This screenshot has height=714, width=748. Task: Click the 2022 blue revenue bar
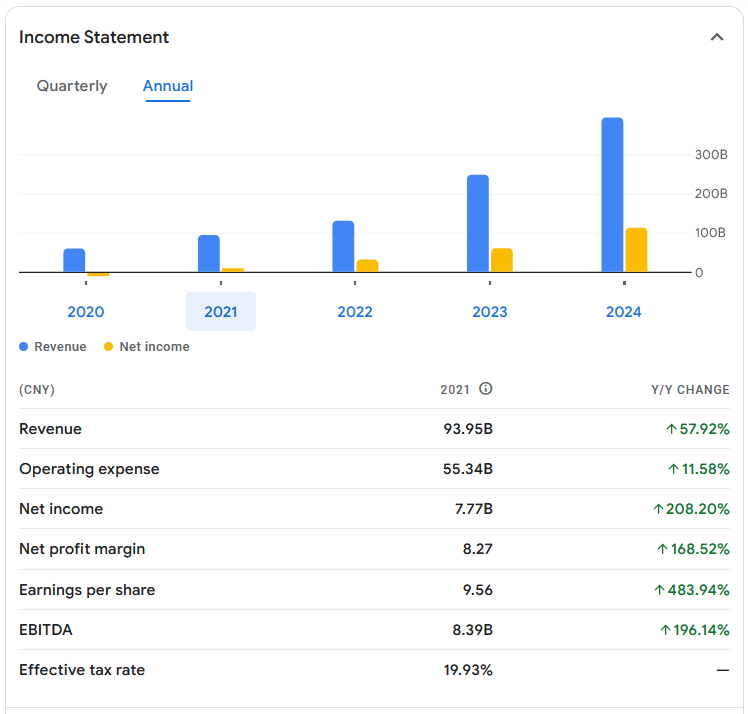coord(343,246)
